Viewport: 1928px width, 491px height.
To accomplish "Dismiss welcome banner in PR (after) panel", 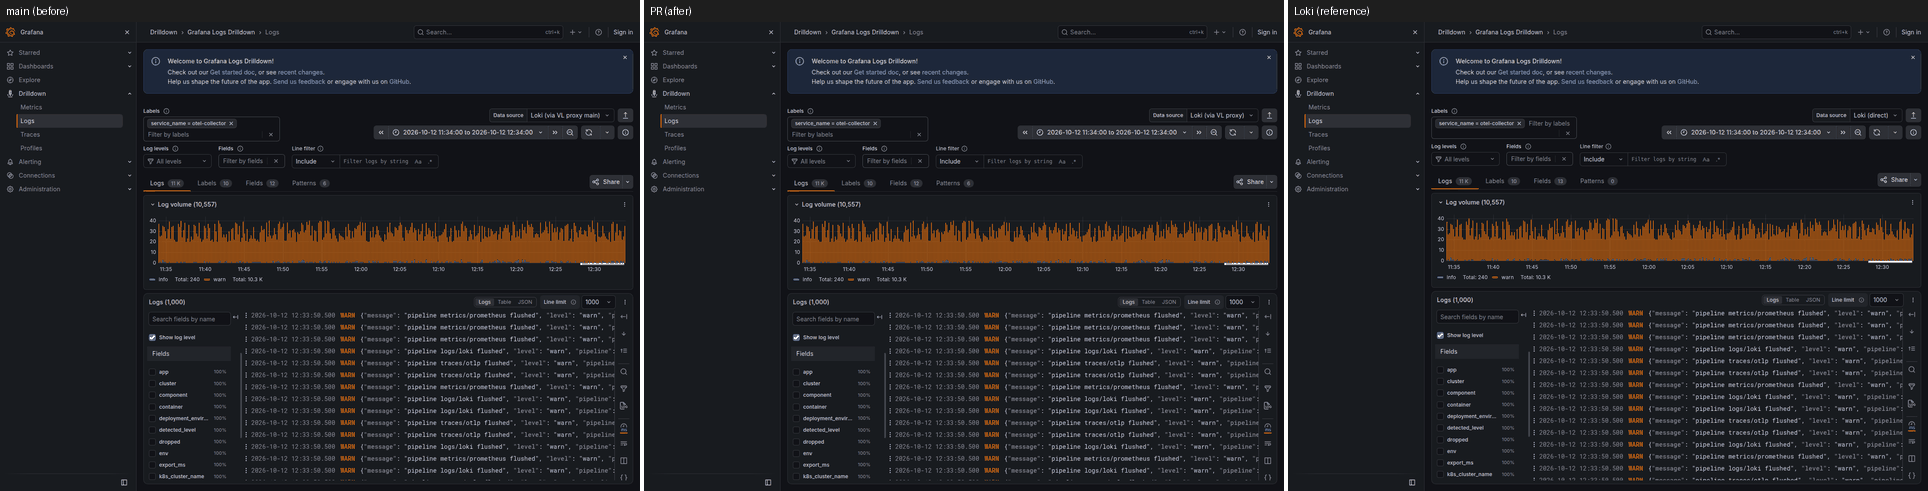I will [1269, 58].
